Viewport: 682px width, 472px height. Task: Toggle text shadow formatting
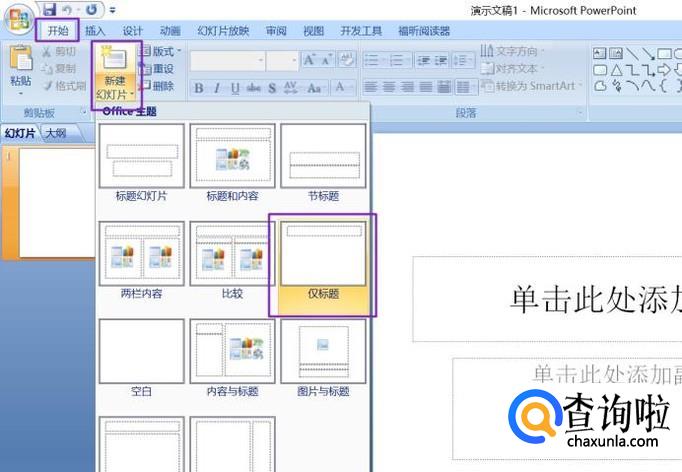pyautogui.click(x=272, y=88)
